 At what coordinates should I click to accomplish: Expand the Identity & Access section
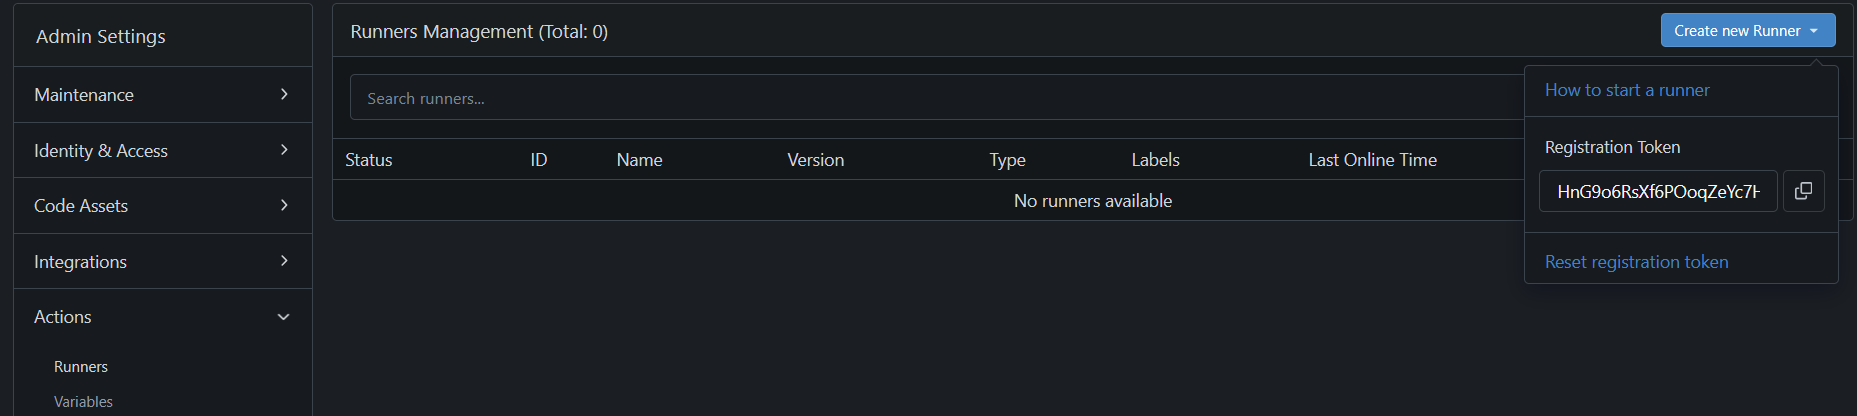(x=162, y=151)
